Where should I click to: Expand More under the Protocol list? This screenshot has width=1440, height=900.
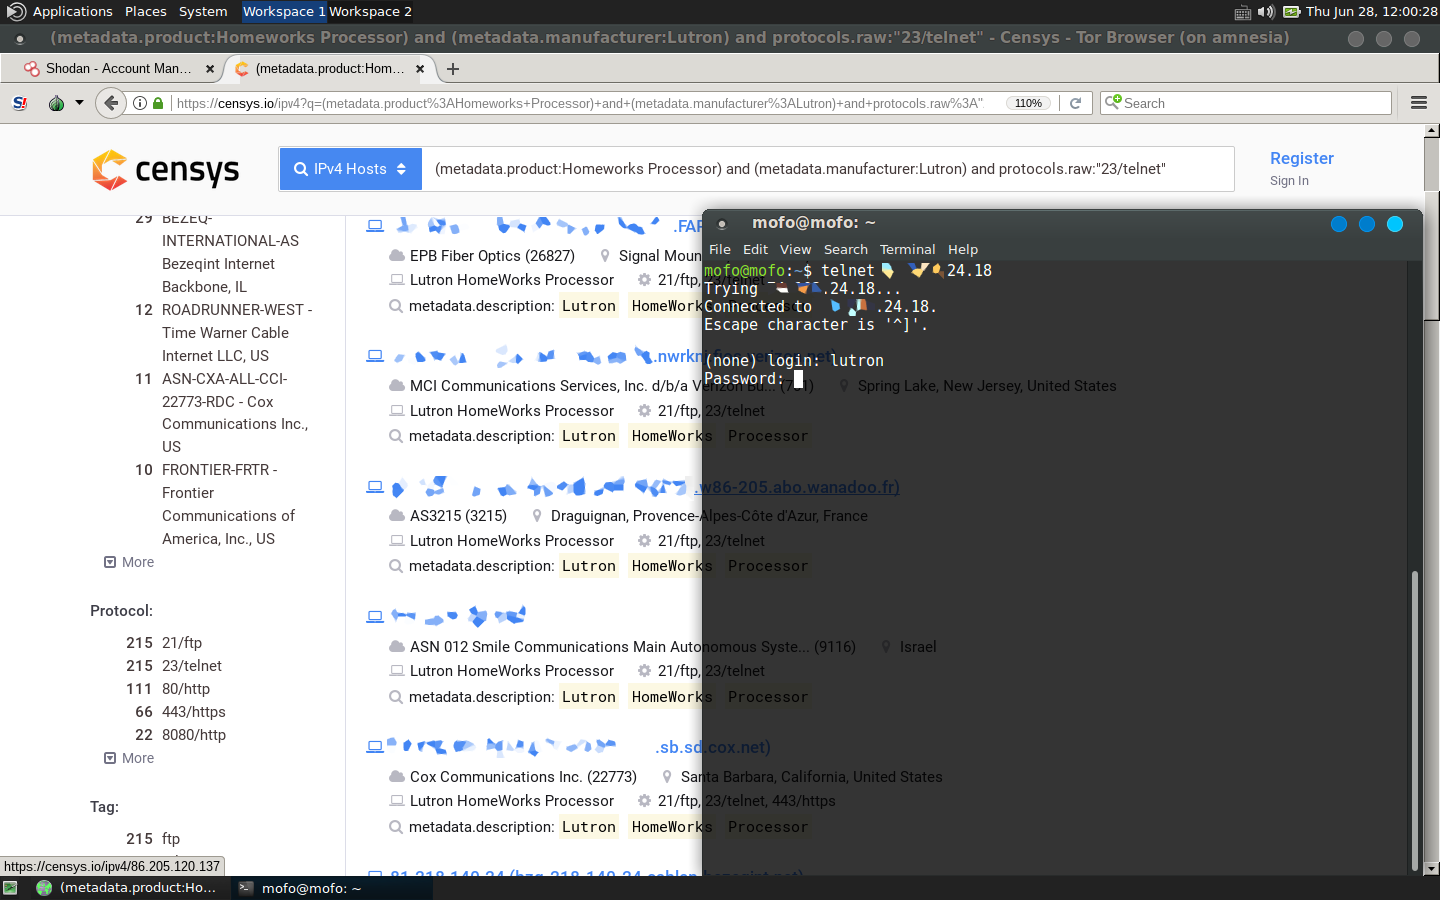130,758
